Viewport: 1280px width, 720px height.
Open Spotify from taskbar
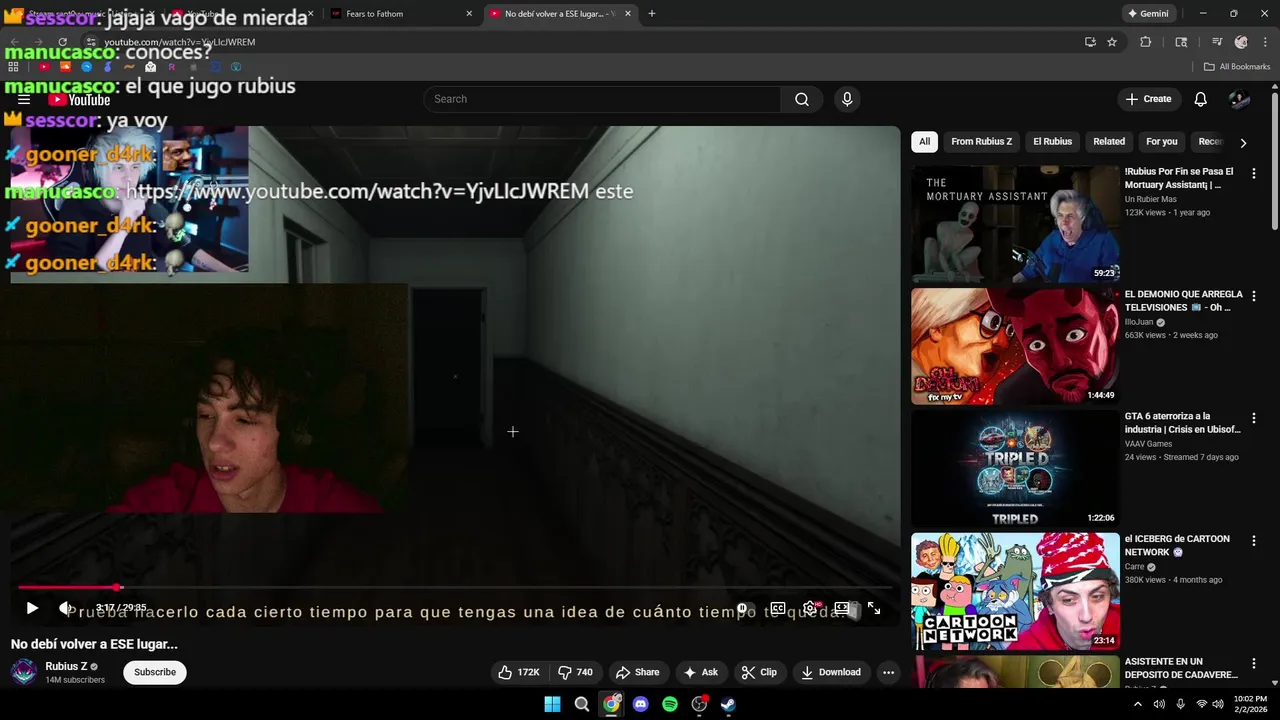click(x=670, y=704)
